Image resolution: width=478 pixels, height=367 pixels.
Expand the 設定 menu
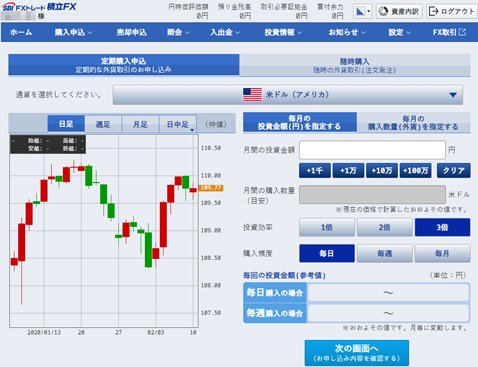(x=399, y=32)
